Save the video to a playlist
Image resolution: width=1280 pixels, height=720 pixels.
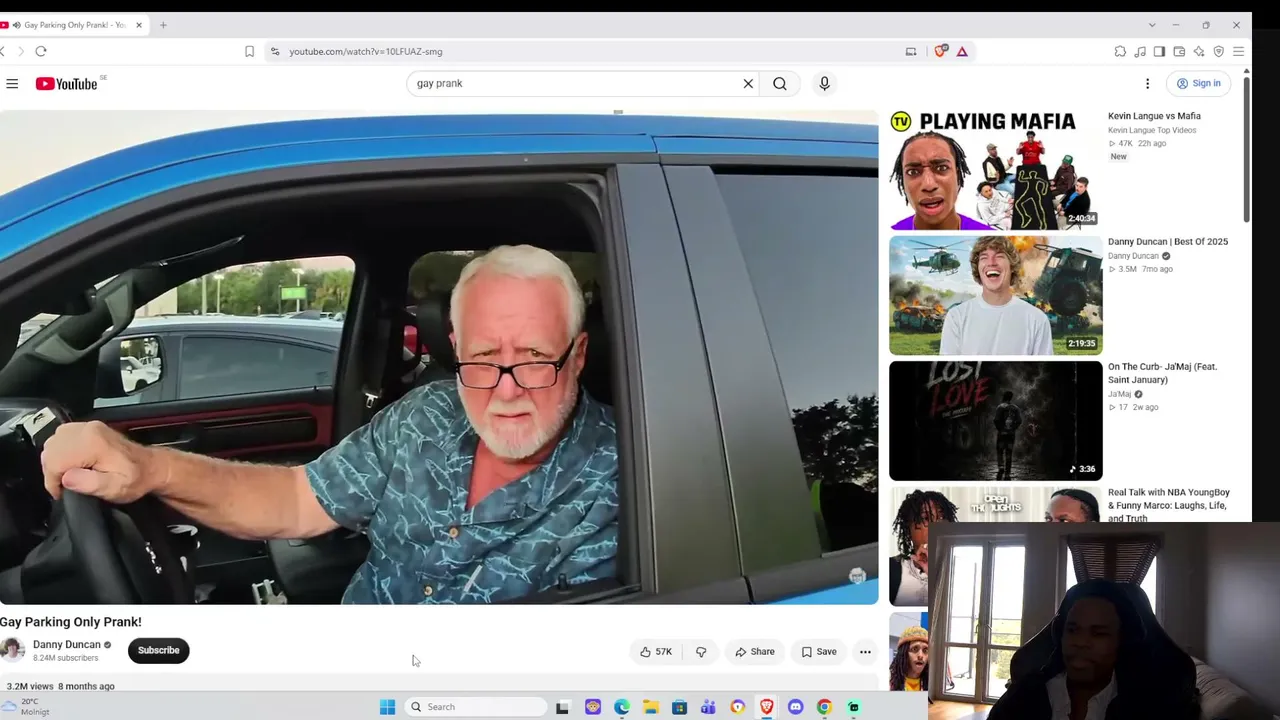(819, 652)
